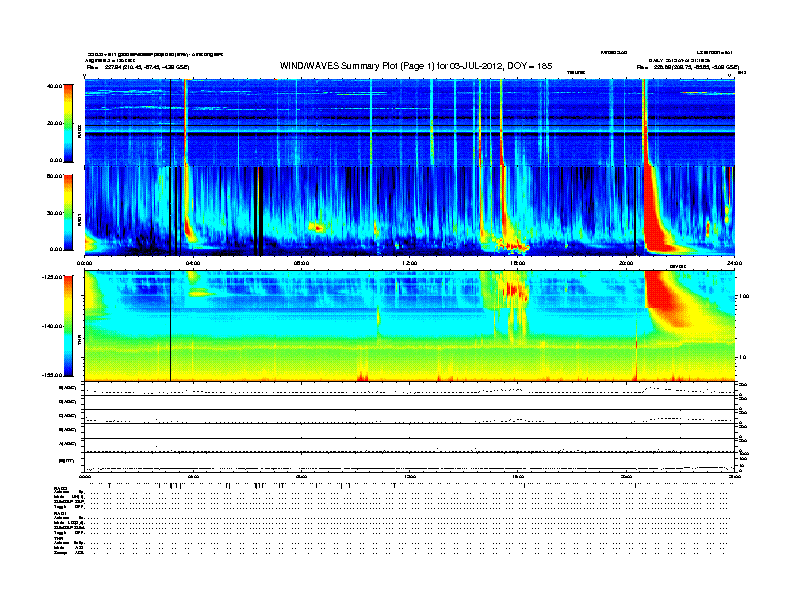Click the 100 label on TNR right axis
Viewport: 792px width, 612px height.
[x=744, y=296]
